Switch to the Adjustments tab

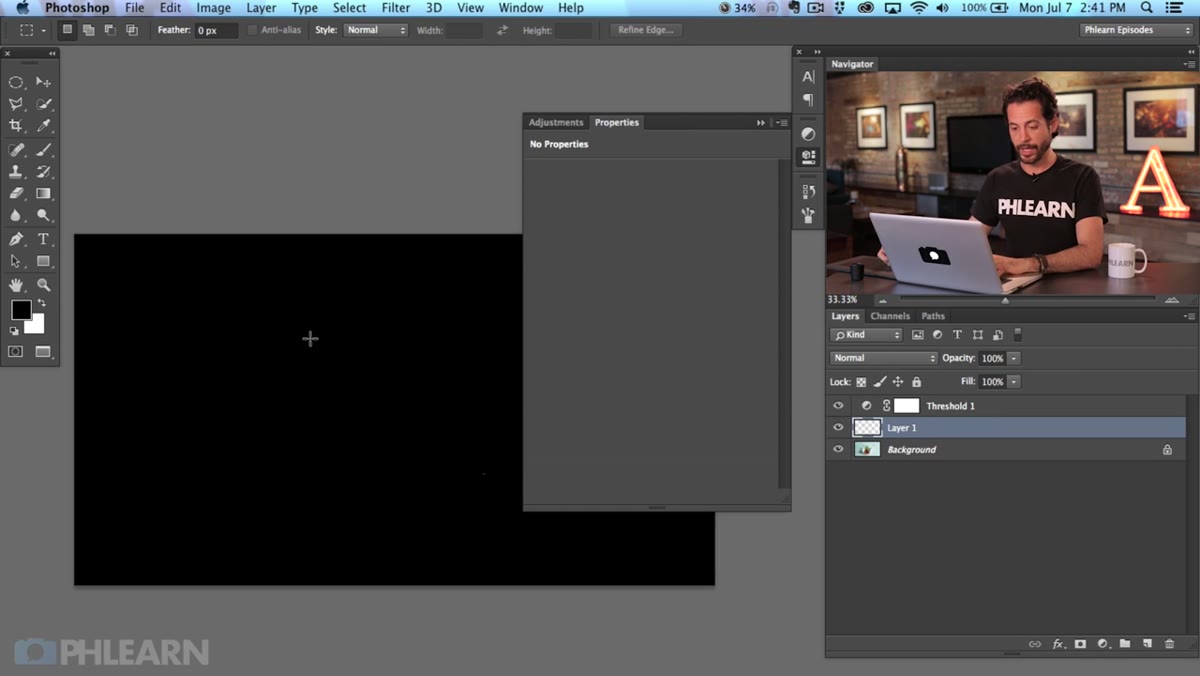556,122
